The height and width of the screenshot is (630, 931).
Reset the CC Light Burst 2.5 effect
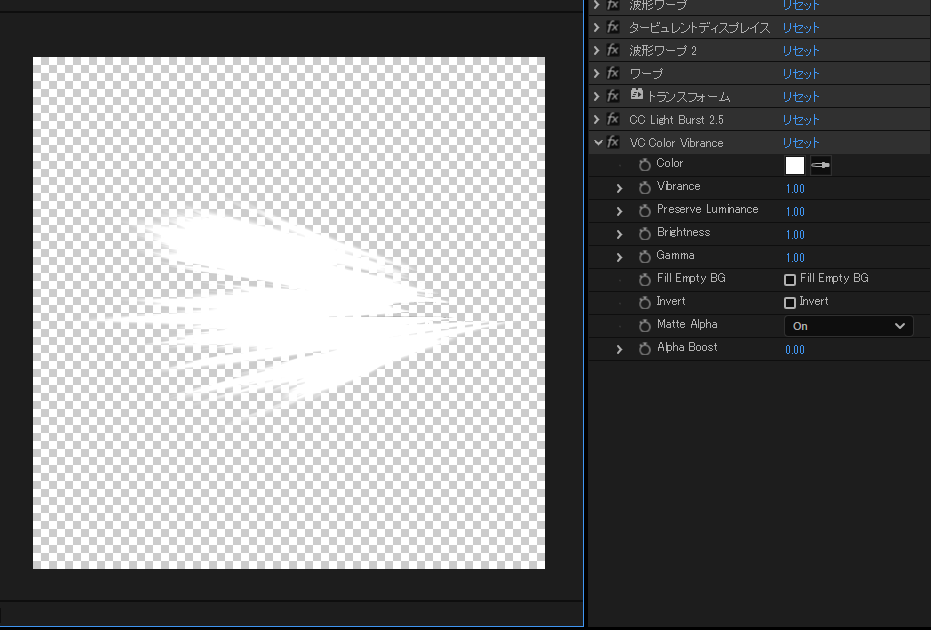tap(801, 120)
